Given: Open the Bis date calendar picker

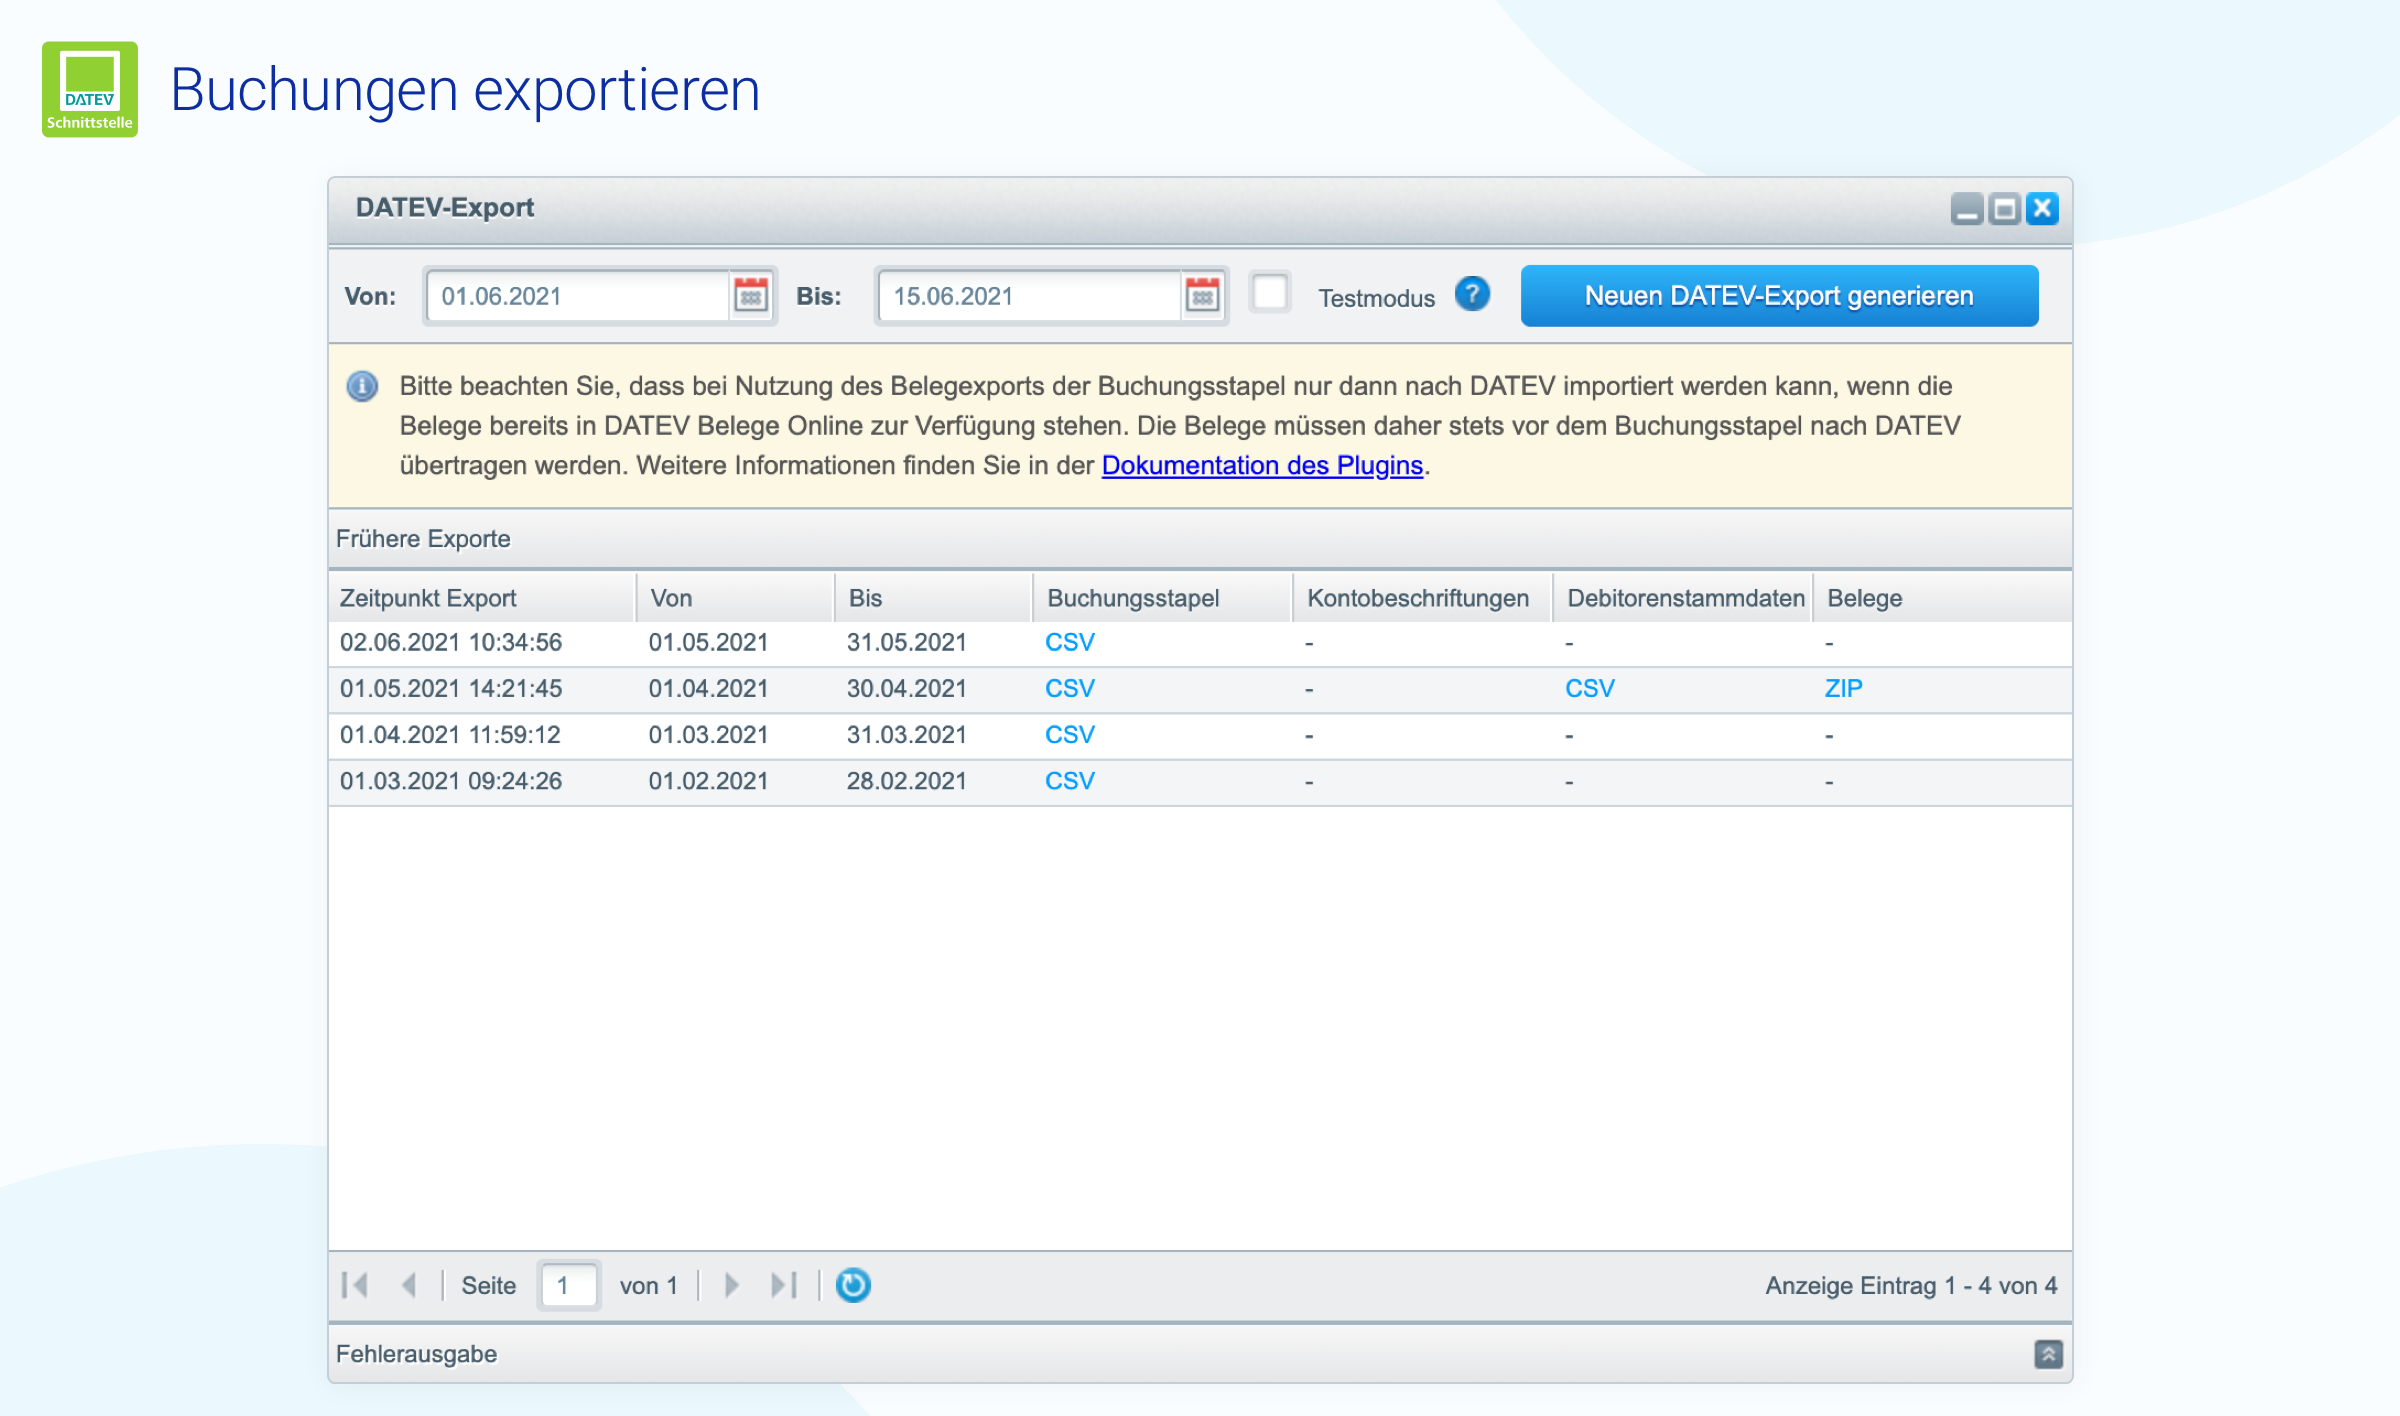Looking at the screenshot, I should pos(1202,295).
